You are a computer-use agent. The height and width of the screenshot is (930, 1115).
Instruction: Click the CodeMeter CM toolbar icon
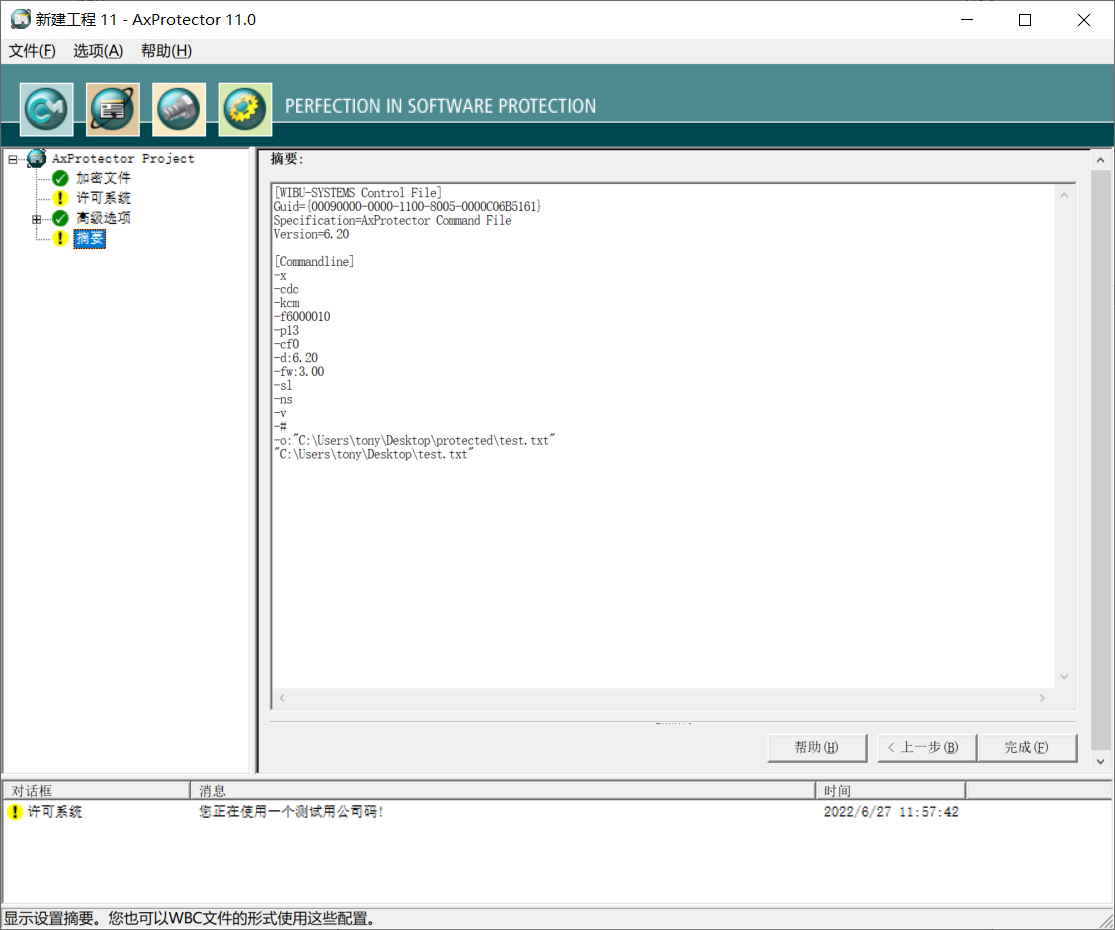point(46,109)
